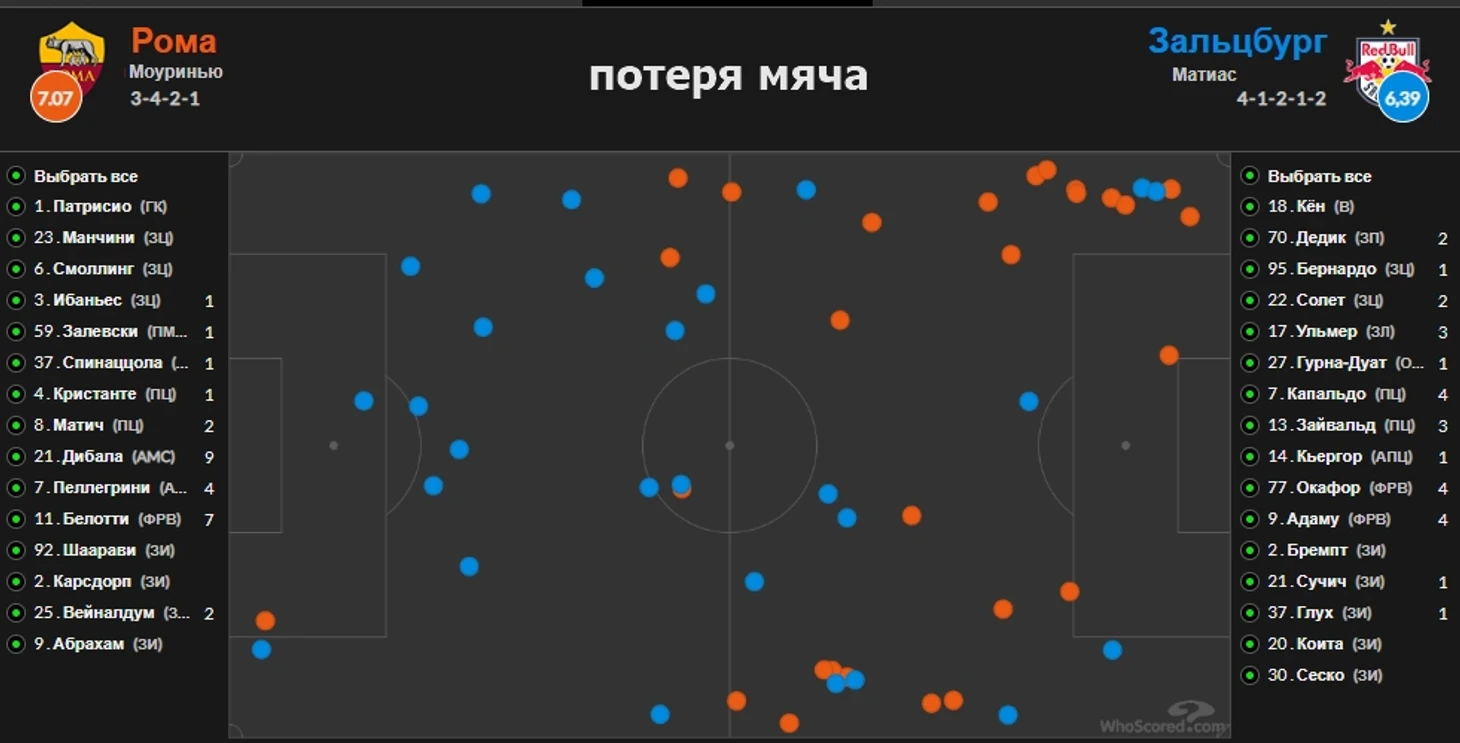
Task: Toggle green radio next to Окафор
Action: point(1250,488)
